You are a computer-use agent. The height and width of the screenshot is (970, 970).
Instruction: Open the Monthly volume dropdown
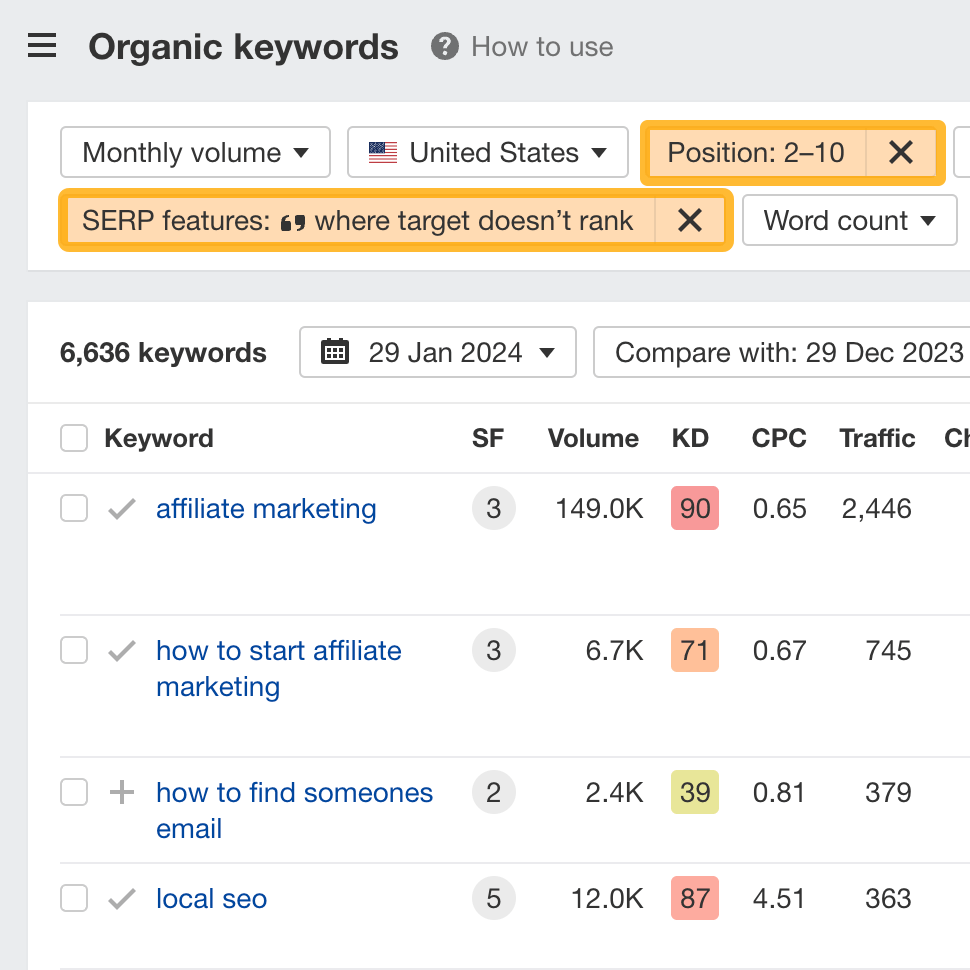click(194, 152)
